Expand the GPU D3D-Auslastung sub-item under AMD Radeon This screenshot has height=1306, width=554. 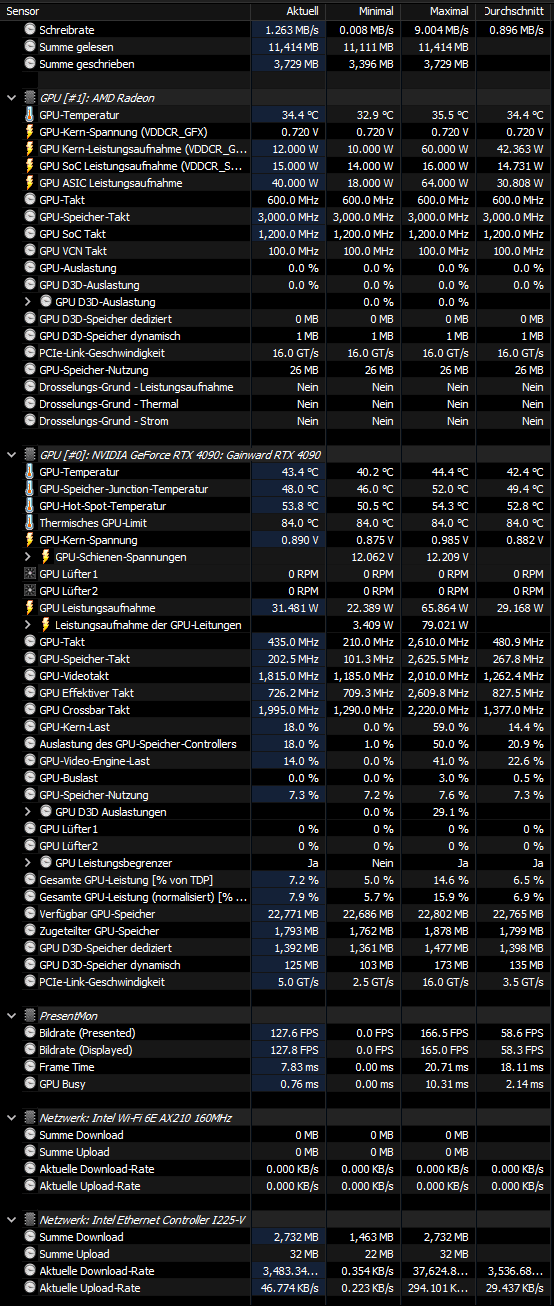tap(28, 302)
